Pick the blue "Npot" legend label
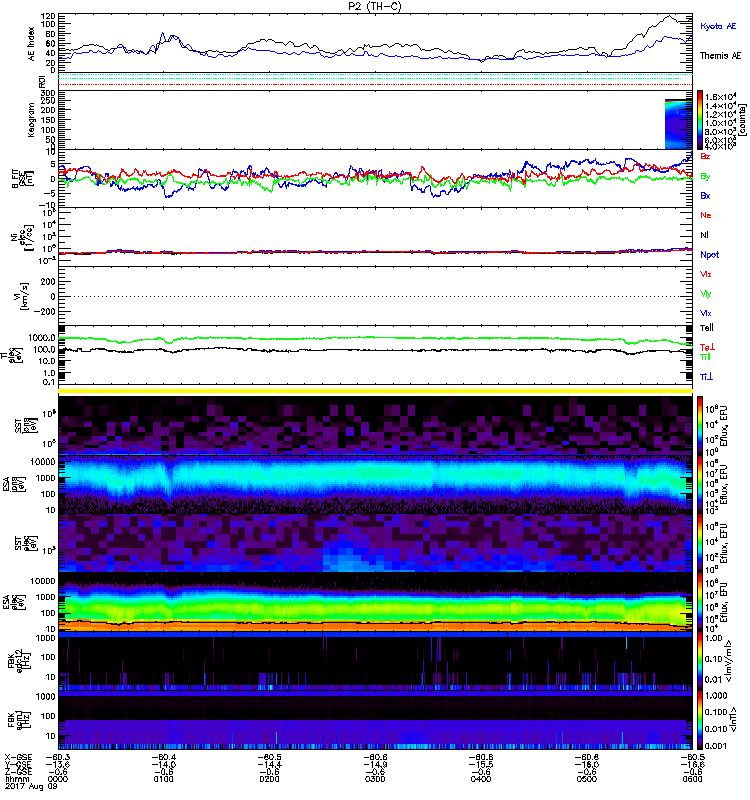750x800 pixels. coord(710,255)
